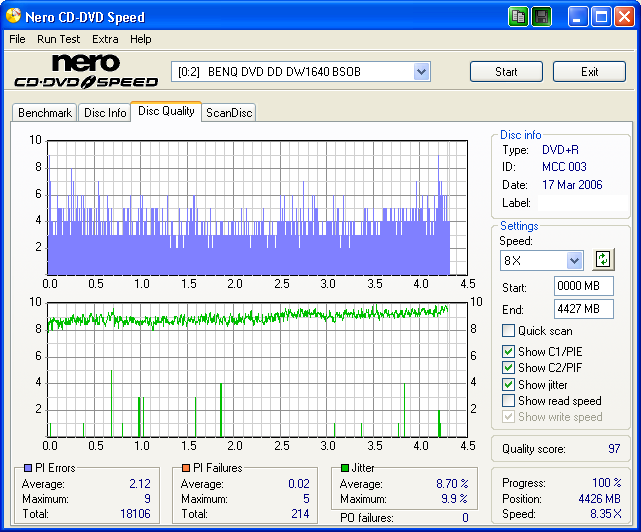Open the Extra menu
The image size is (641, 532).
point(105,39)
